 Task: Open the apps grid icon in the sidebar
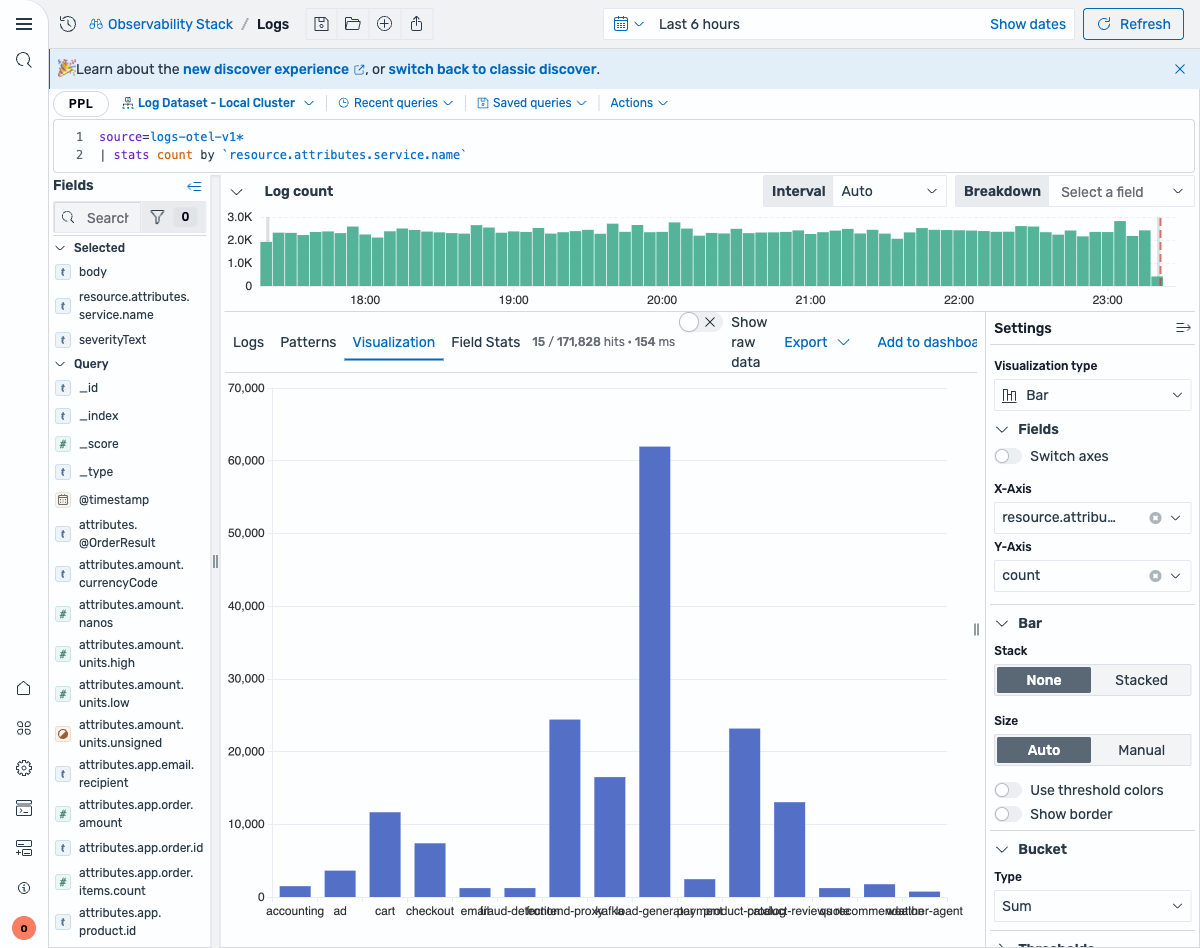click(24, 728)
